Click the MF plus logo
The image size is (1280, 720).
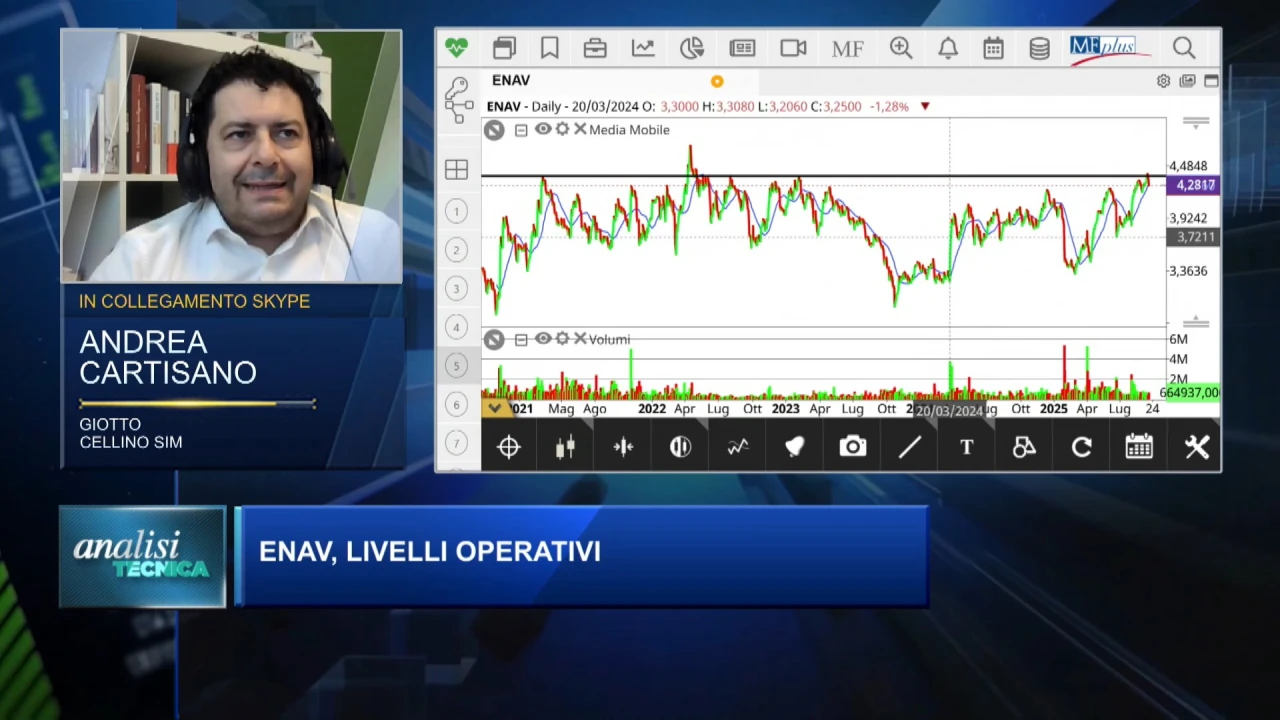[x=1108, y=48]
